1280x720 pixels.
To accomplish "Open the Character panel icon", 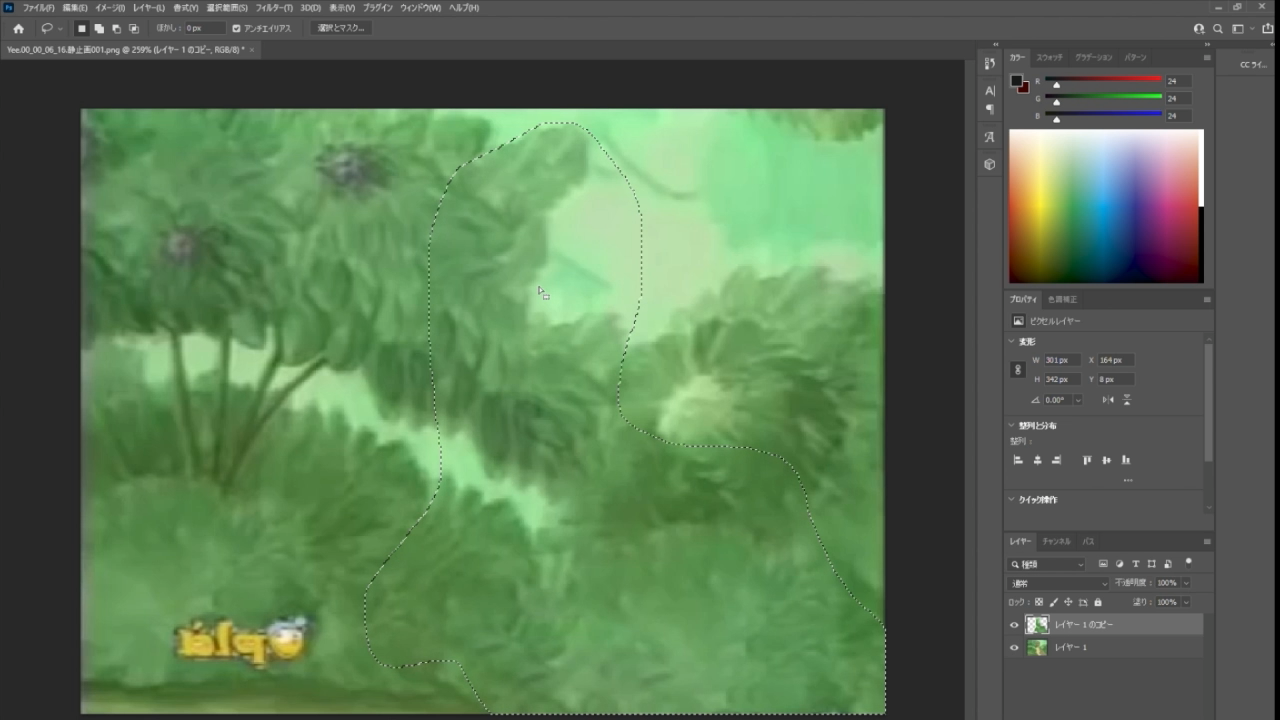I will click(990, 90).
